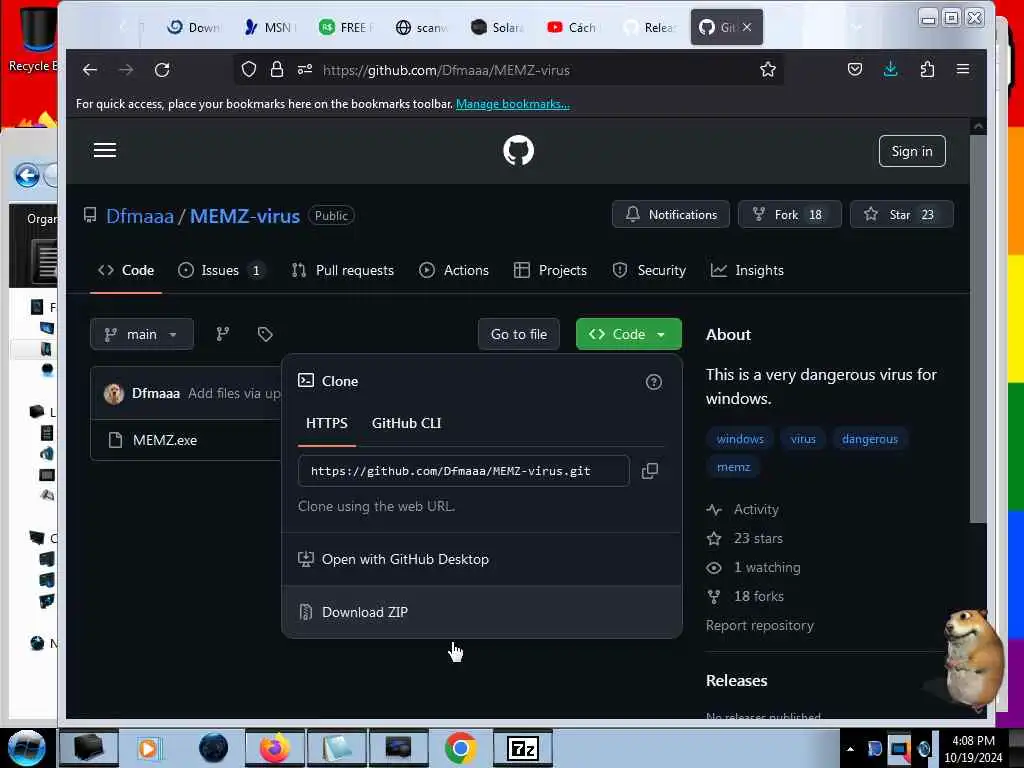
Task: Open the GitHub hamburger navigation menu
Action: click(x=104, y=151)
